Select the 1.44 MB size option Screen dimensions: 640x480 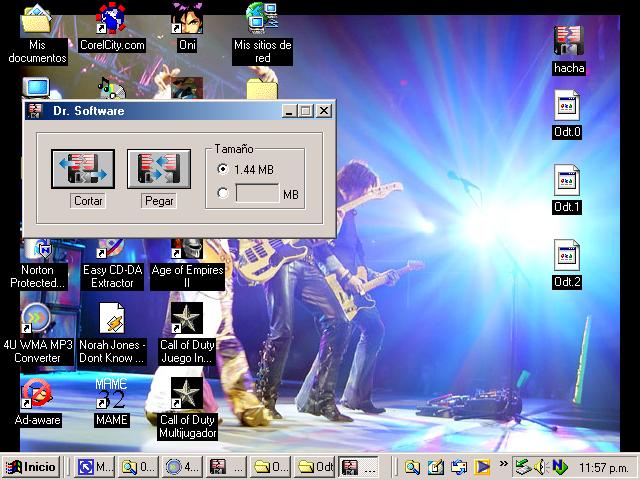click(222, 169)
